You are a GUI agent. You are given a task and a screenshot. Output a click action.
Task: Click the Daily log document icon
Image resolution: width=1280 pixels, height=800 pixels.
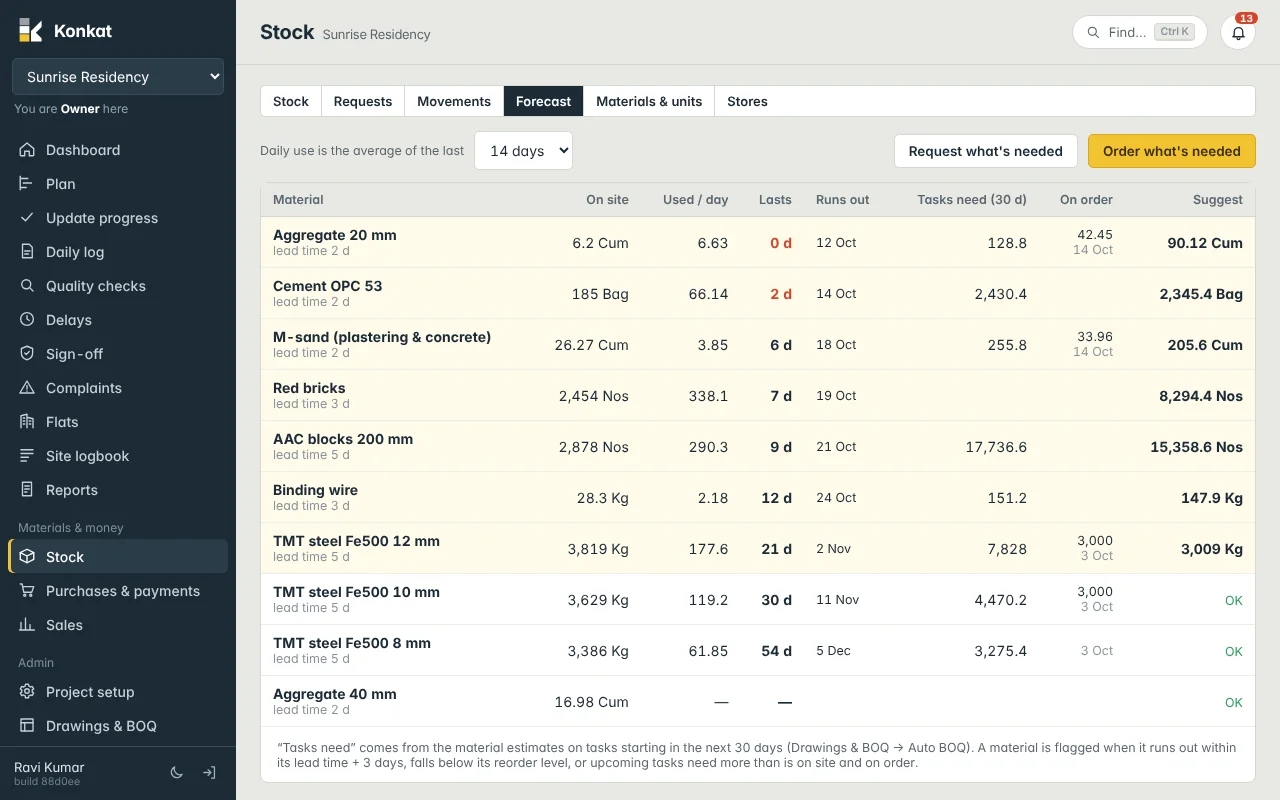click(27, 252)
